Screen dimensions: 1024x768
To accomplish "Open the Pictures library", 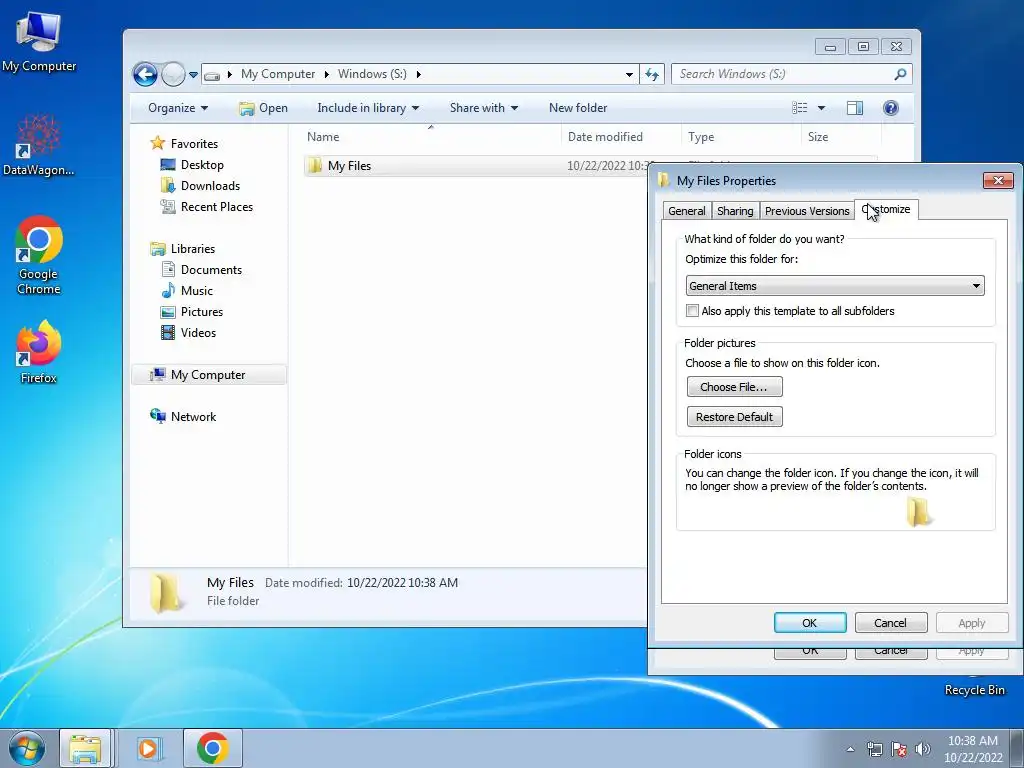I will [x=202, y=312].
